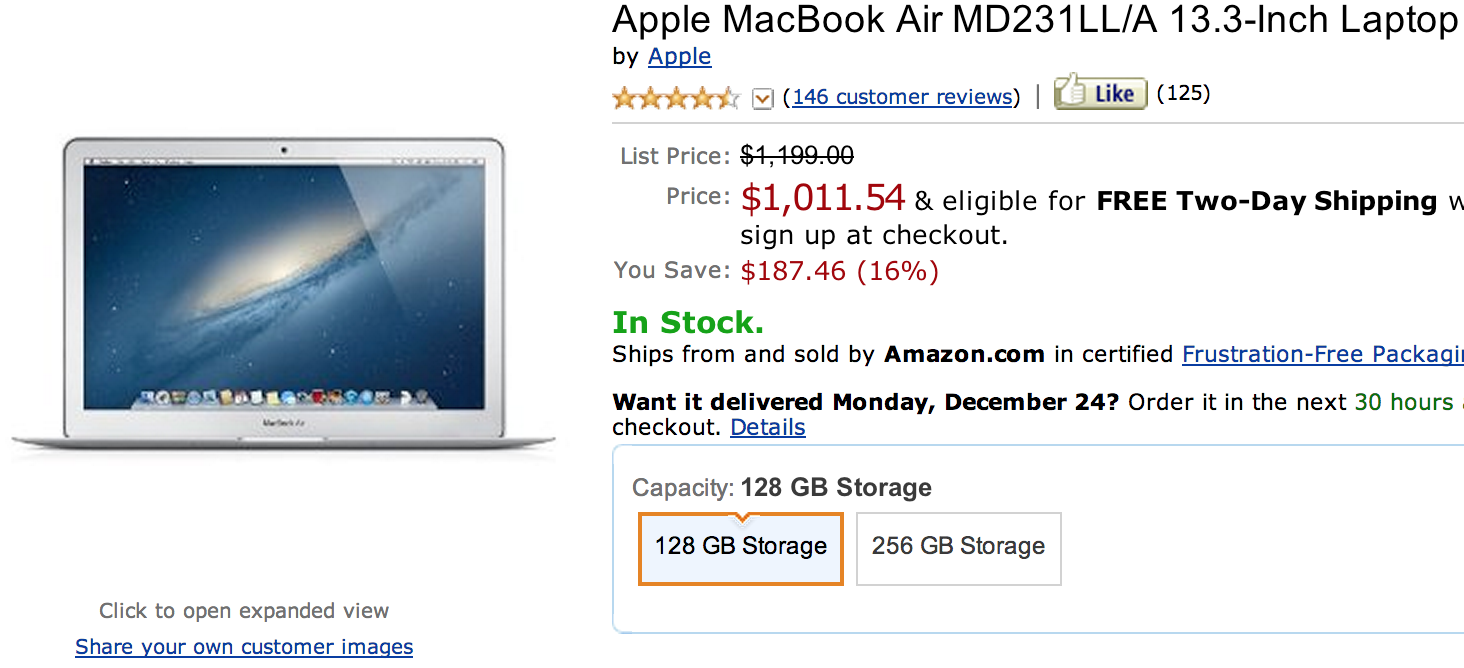
Task: Click the $187.46 (16%) savings amount
Action: pyautogui.click(x=839, y=271)
